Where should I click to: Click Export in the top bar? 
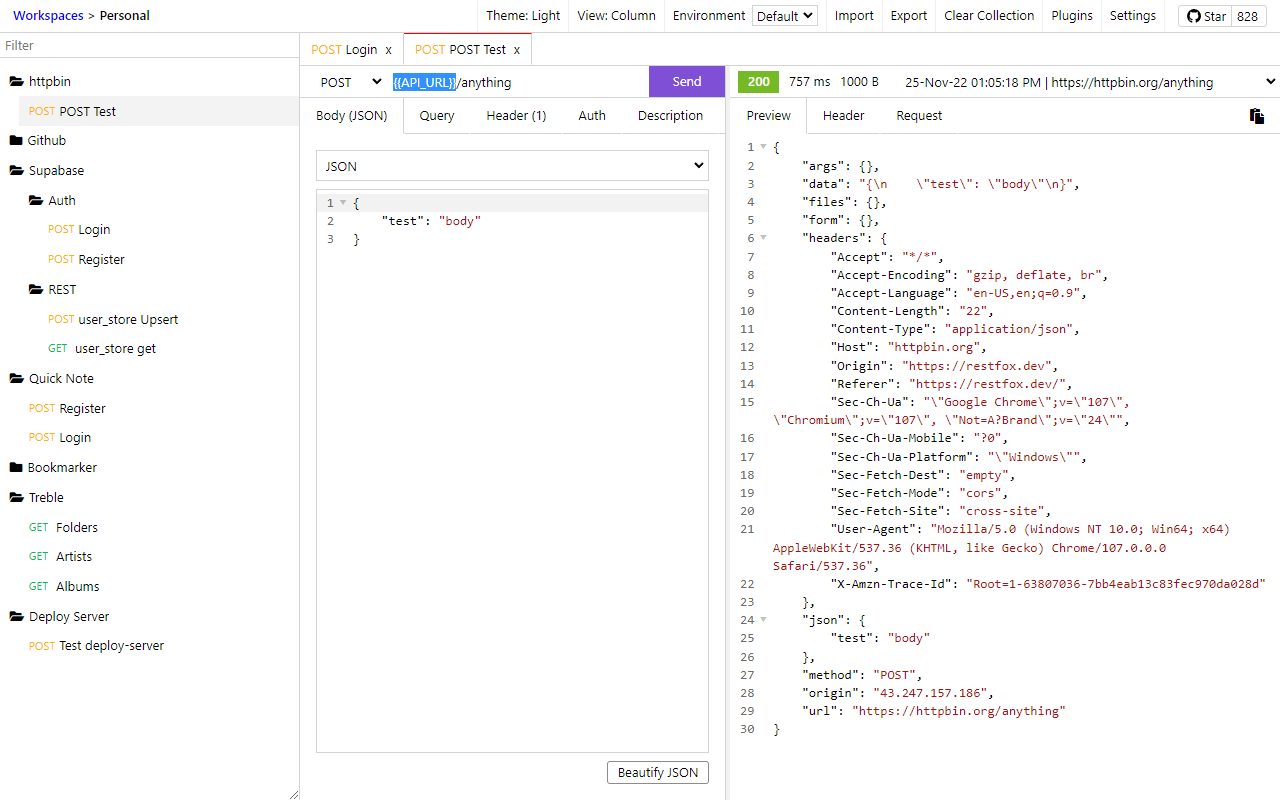tap(909, 16)
